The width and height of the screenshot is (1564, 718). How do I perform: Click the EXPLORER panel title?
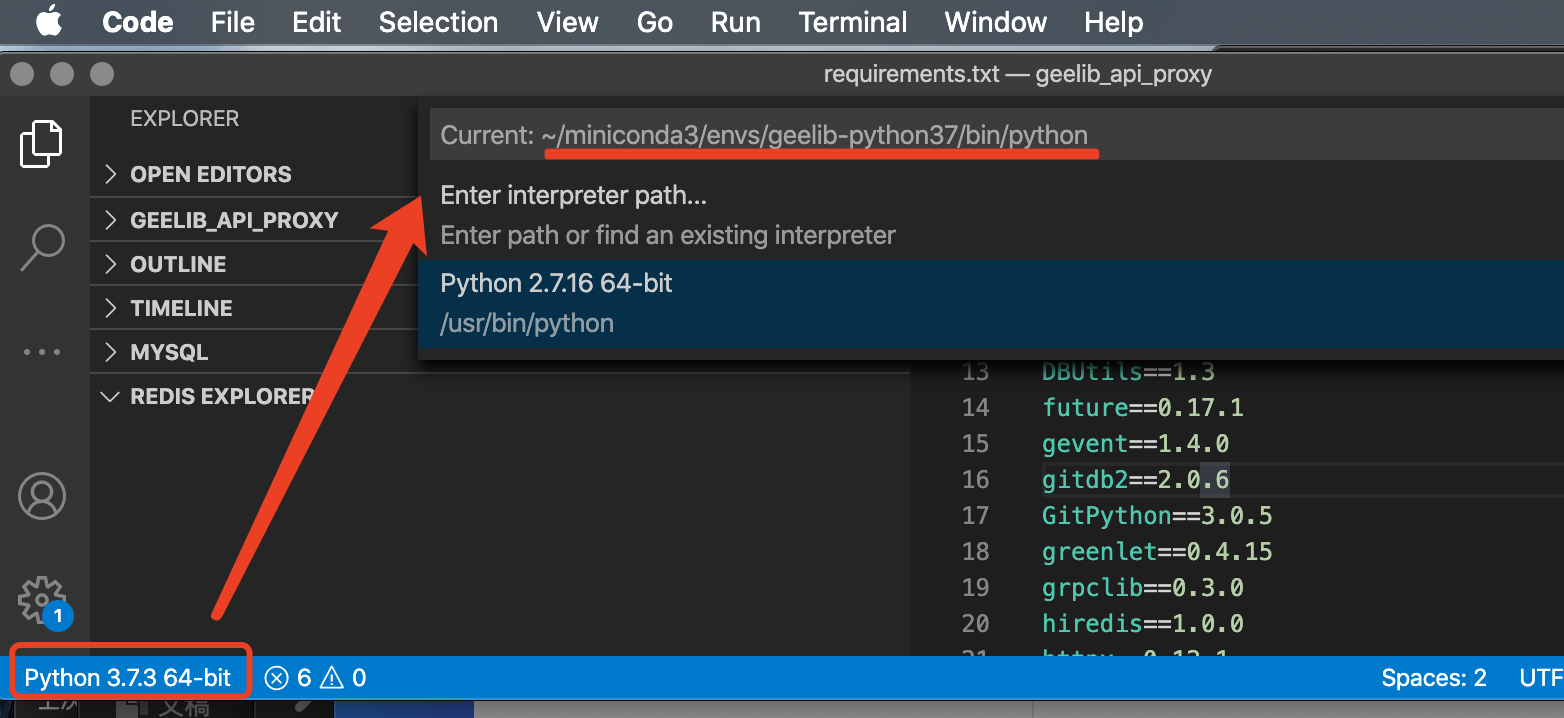(185, 118)
